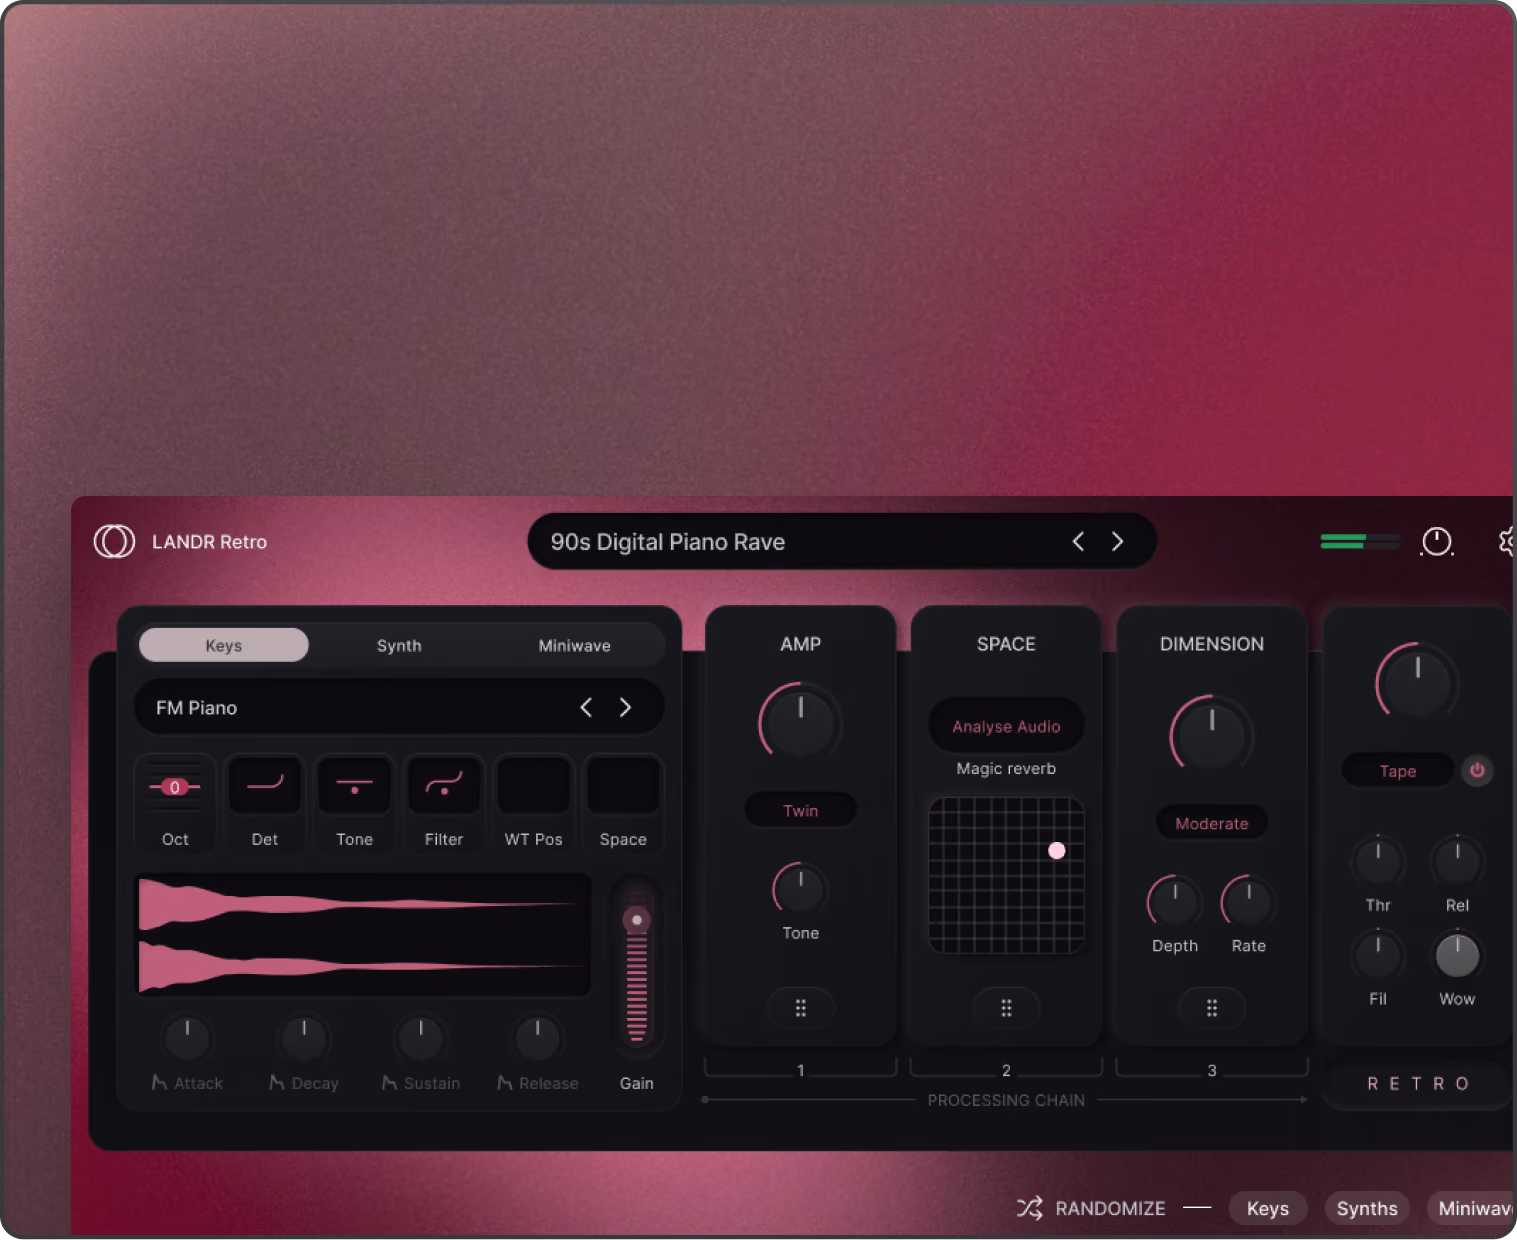
Task: Click the DIMENSION module title
Action: click(1212, 644)
